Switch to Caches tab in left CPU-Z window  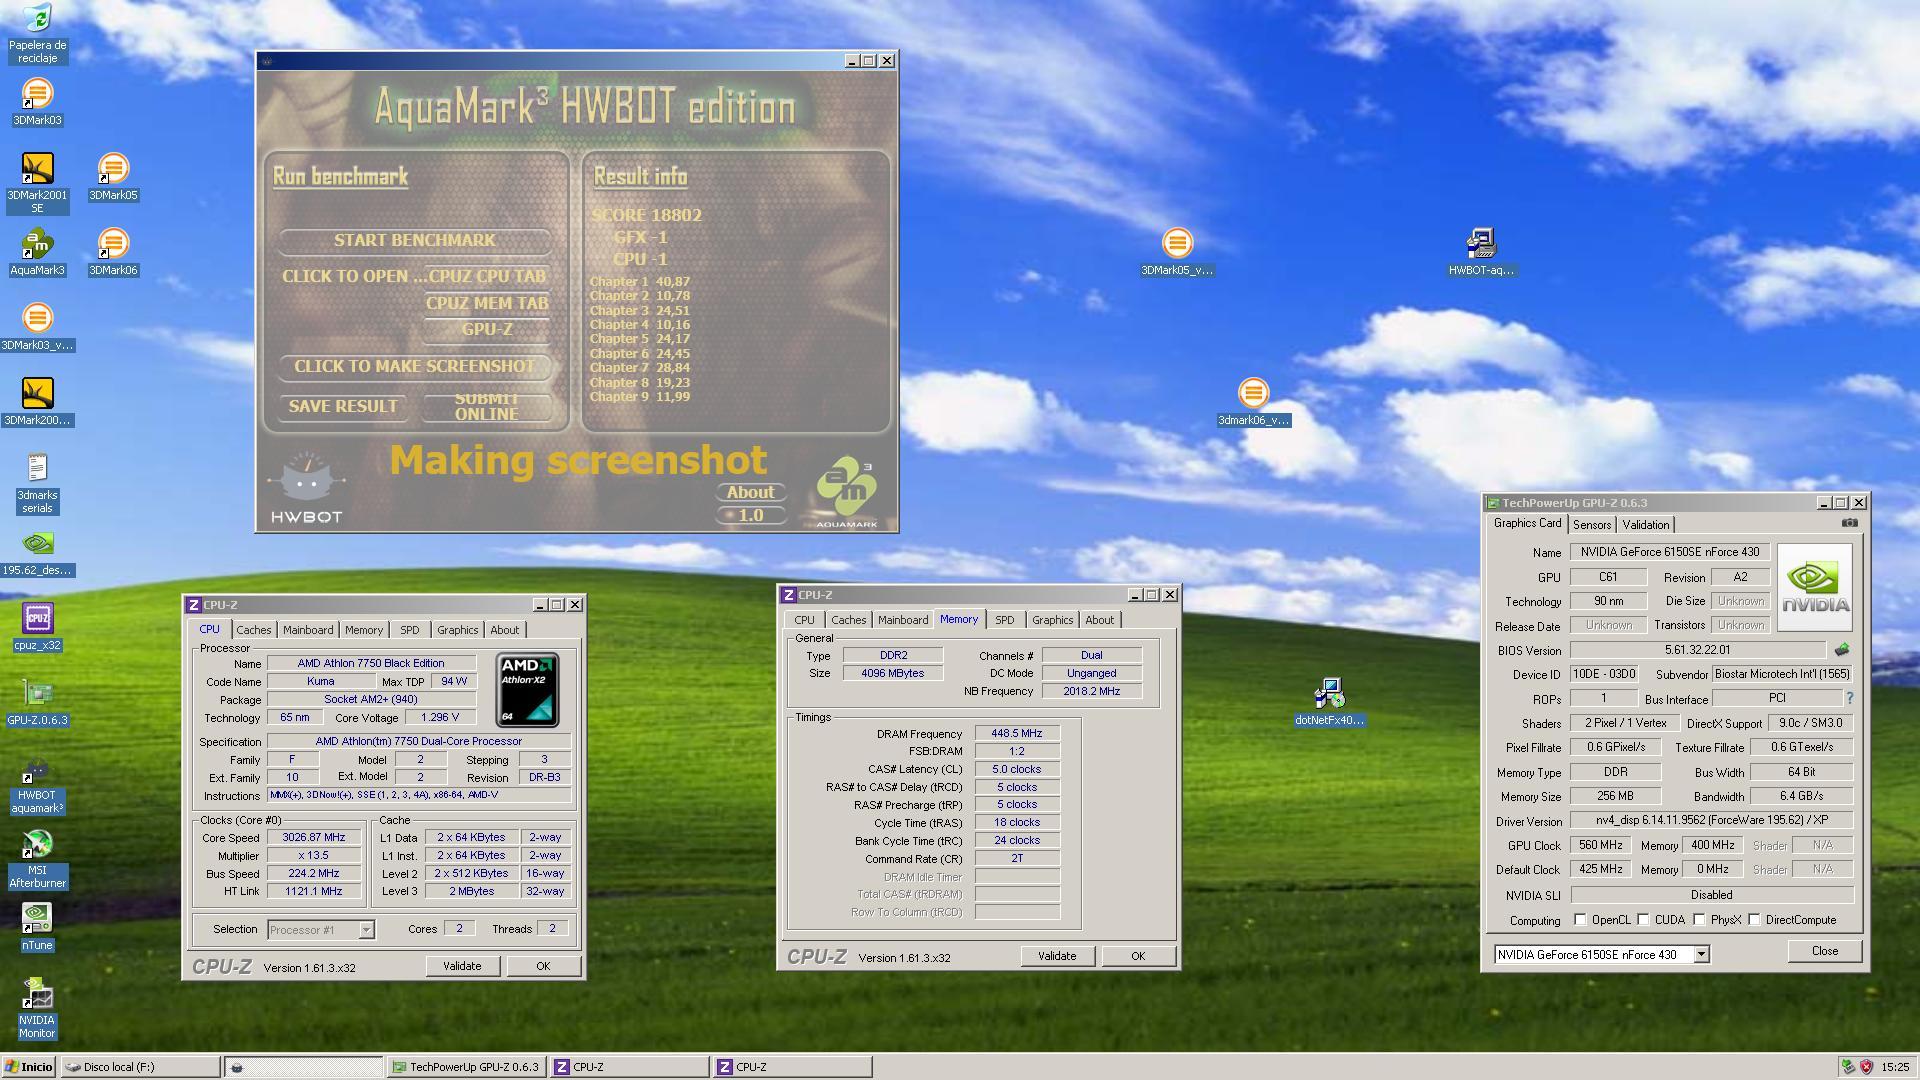point(253,630)
